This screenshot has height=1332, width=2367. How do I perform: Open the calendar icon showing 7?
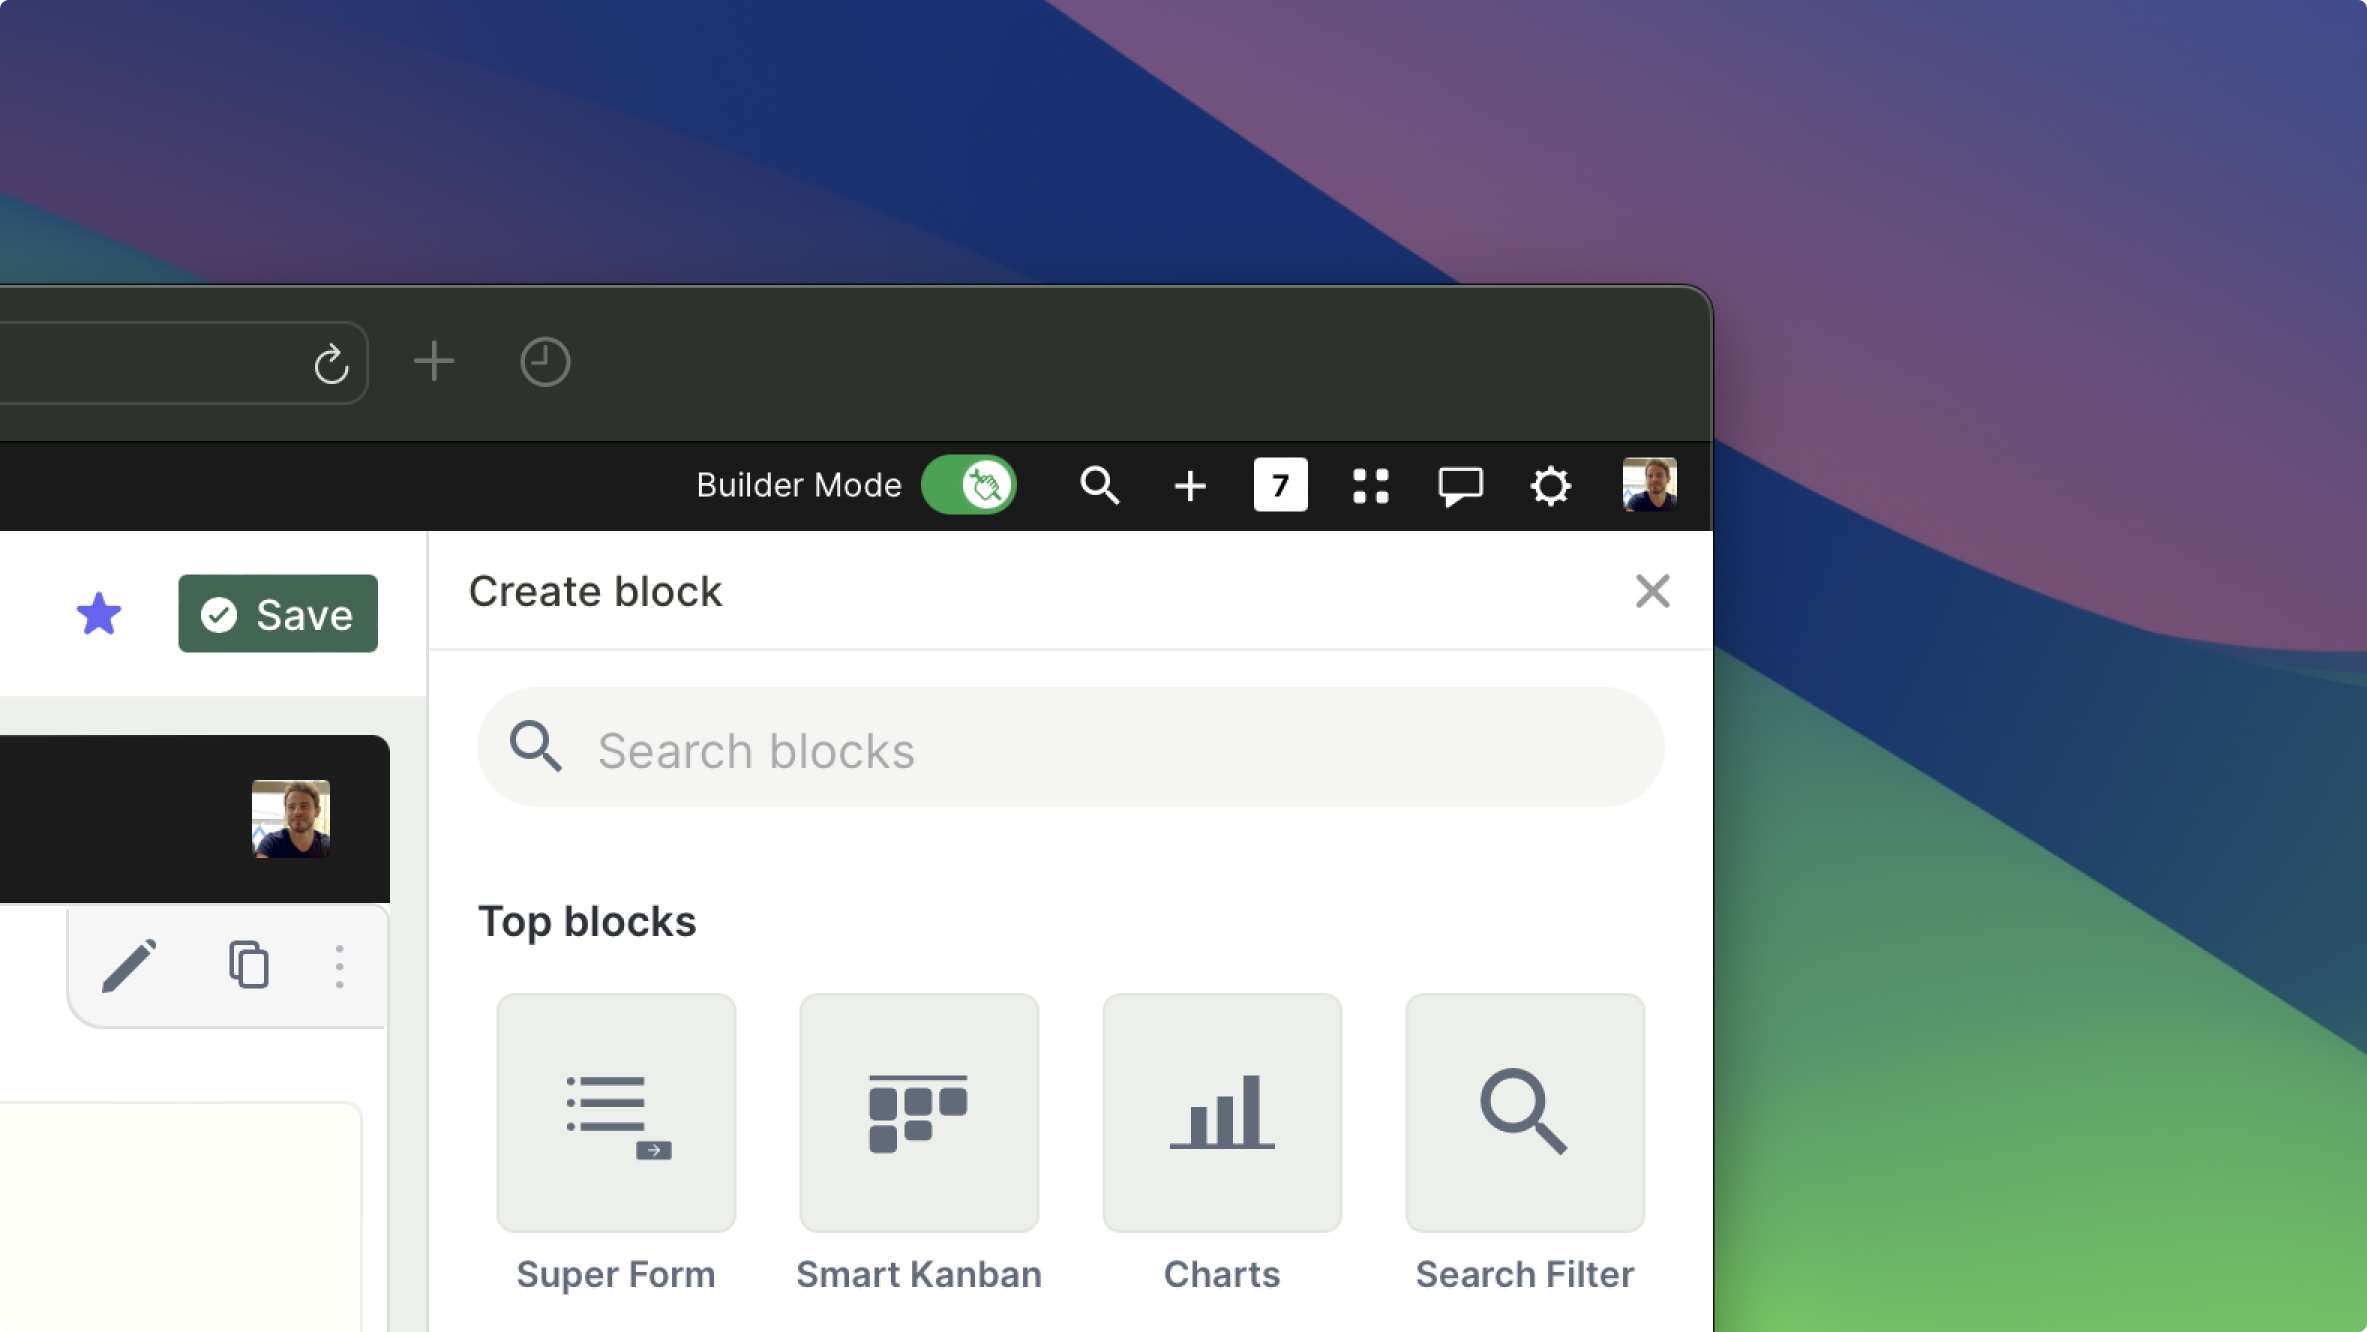[1280, 485]
